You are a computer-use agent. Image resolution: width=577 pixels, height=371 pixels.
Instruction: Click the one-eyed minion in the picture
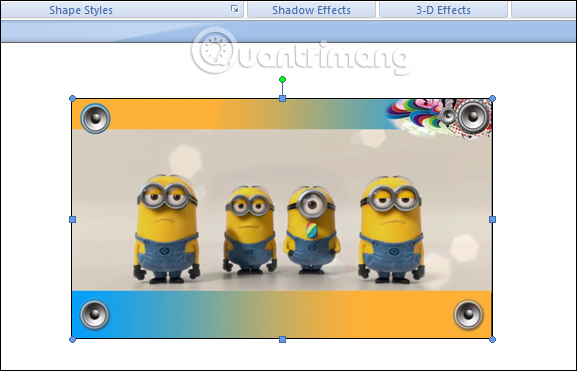coord(311,230)
